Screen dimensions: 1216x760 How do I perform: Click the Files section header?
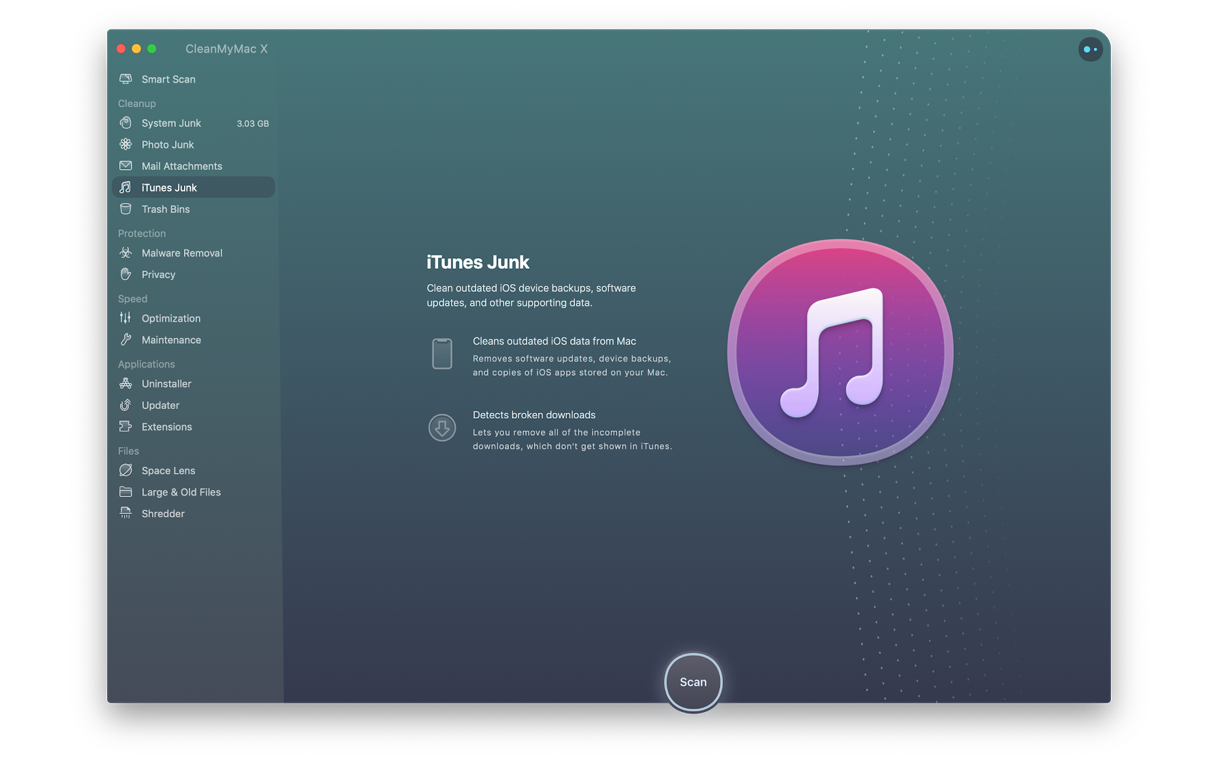(128, 451)
